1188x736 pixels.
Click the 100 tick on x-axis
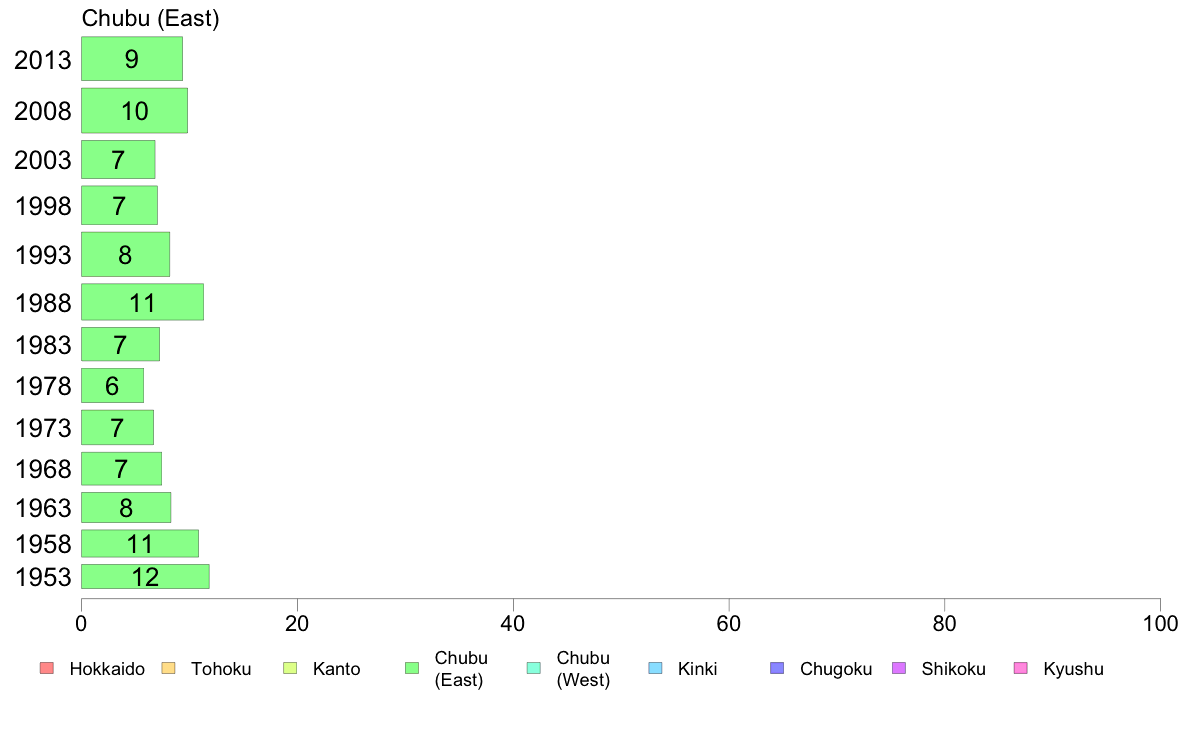point(1160,623)
